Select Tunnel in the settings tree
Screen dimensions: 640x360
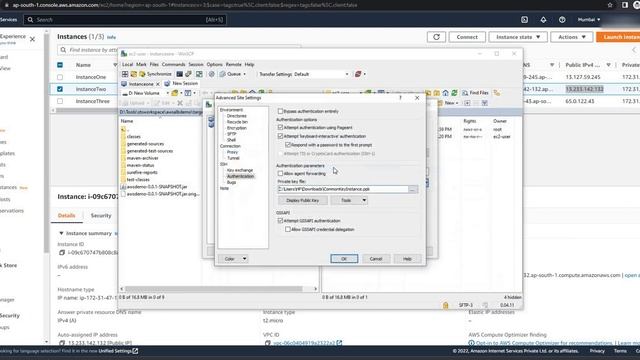pos(233,158)
